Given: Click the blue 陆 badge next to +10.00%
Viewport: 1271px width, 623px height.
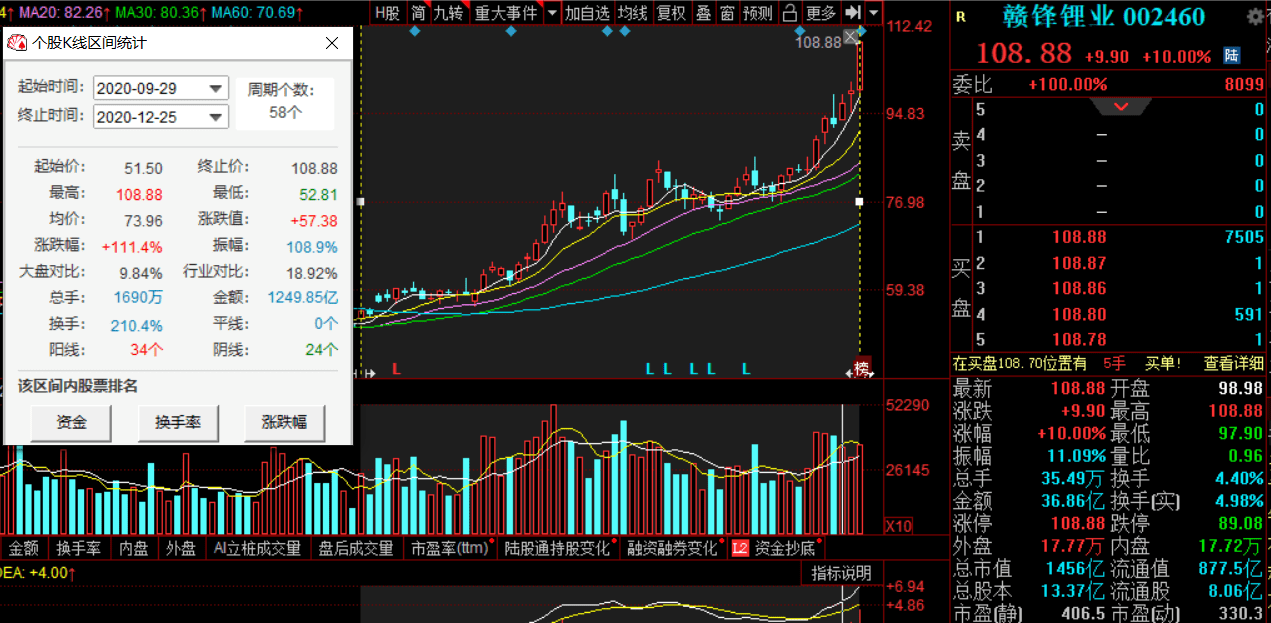Looking at the screenshot, I should (x=1232, y=56).
